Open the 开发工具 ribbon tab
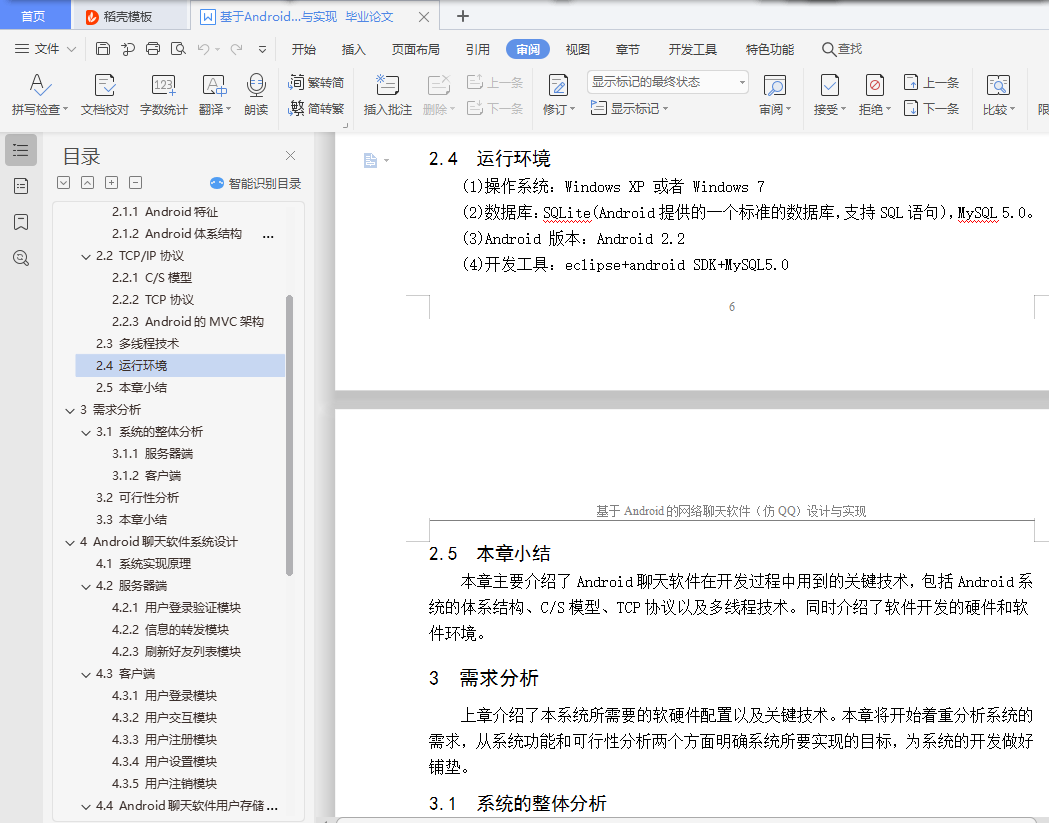 pos(692,50)
